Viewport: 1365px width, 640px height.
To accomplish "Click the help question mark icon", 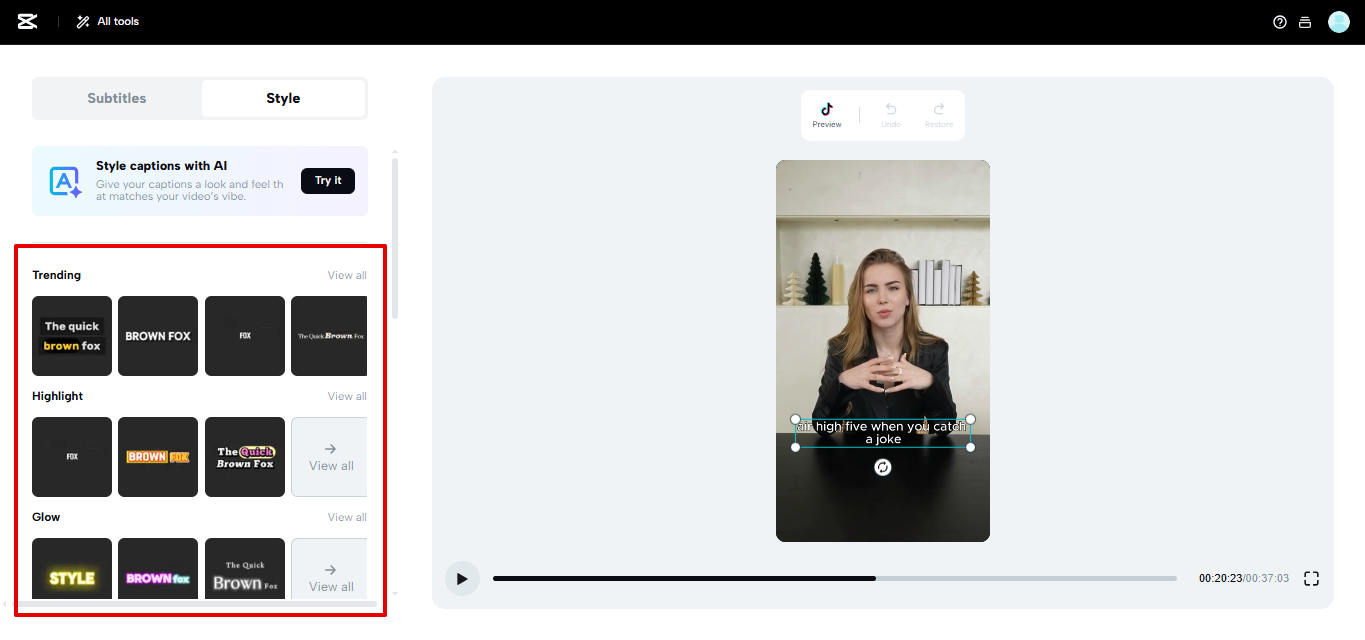I will pyautogui.click(x=1279, y=21).
